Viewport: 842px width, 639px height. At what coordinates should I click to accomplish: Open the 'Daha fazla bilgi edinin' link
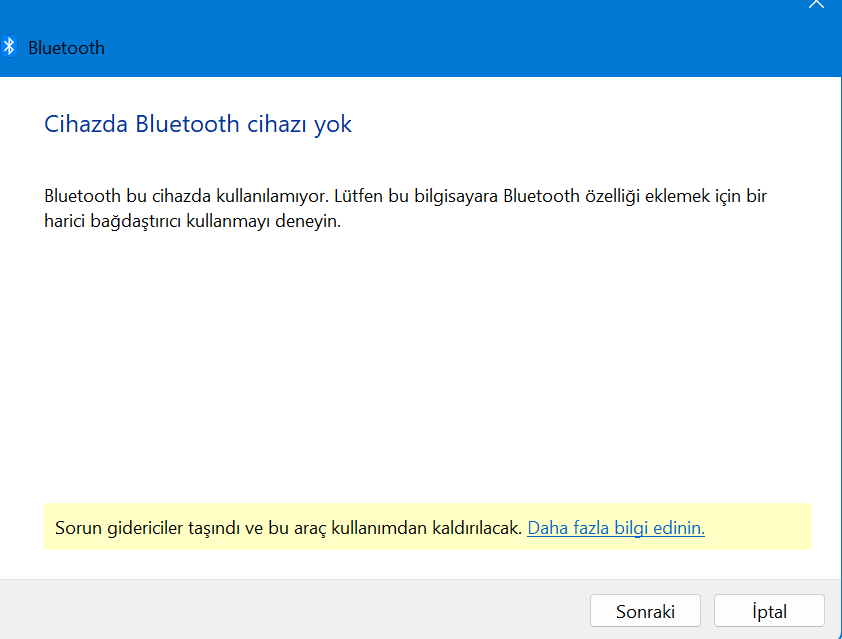616,528
